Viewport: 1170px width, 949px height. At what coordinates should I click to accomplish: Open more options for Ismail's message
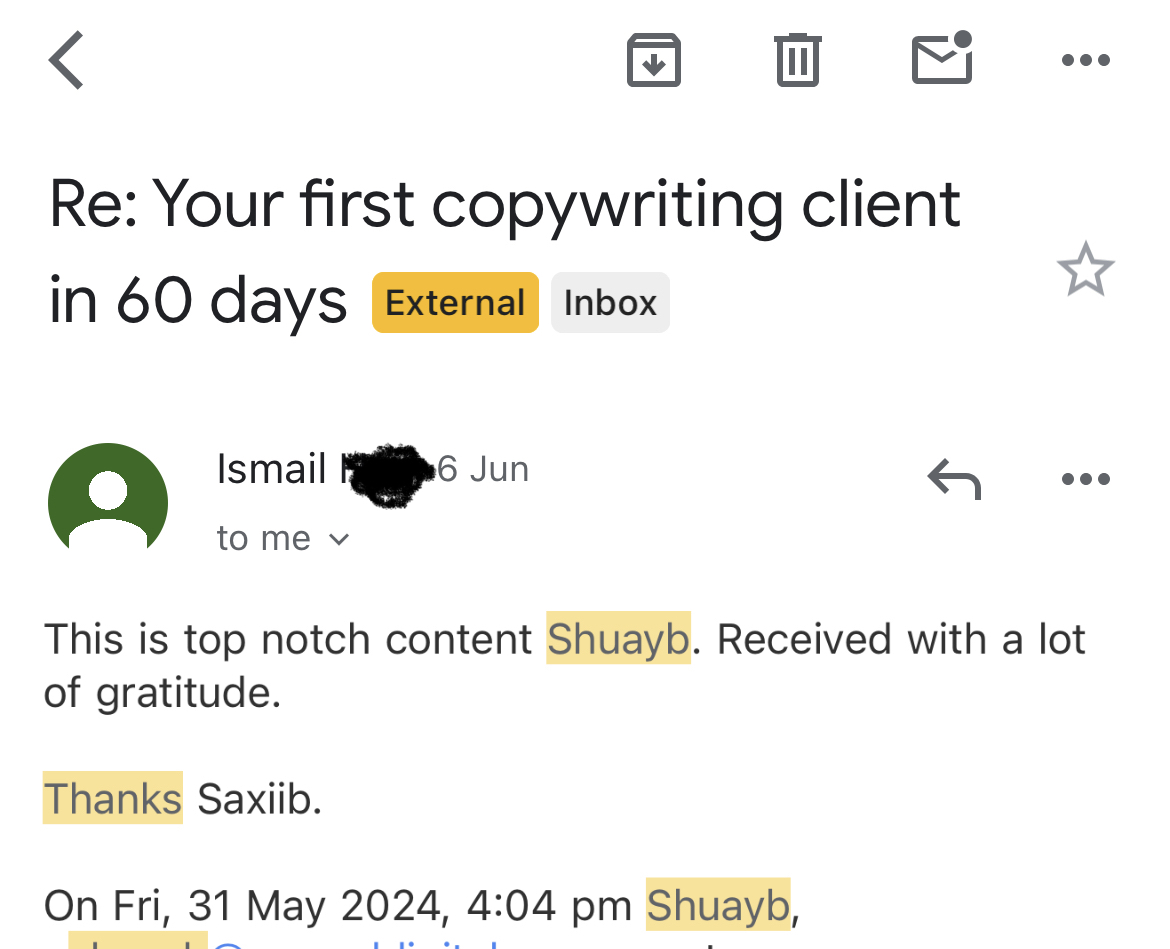1085,479
